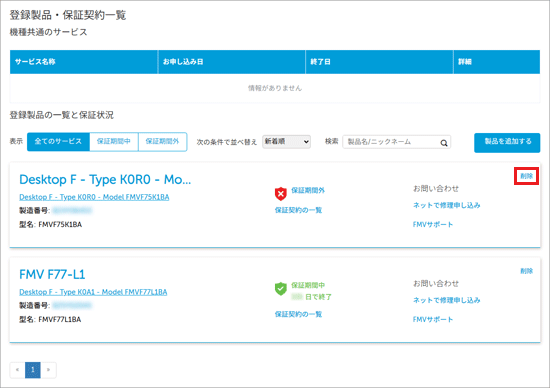Open the Desktop F - Type K0R0 title
550x388 pixels.
(x=105, y=179)
